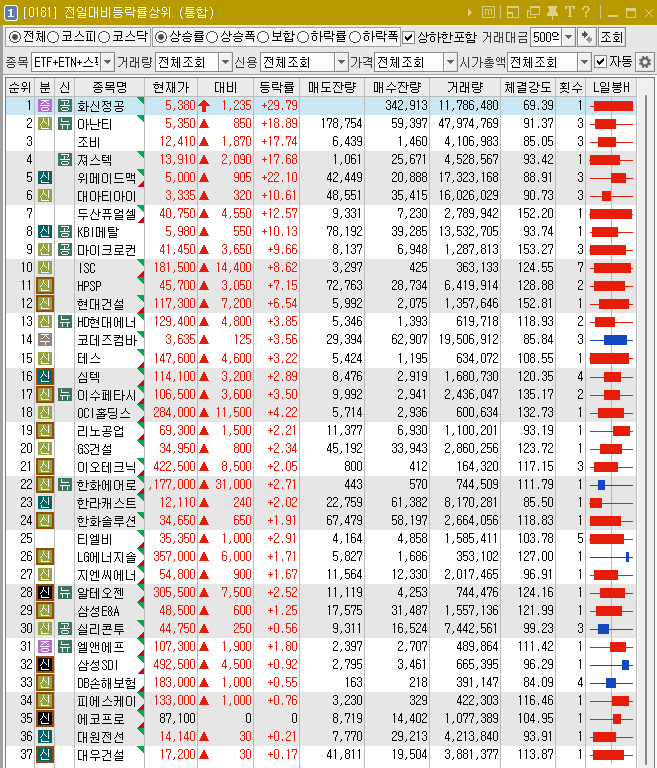
Task: Select the 상승폭 radio button
Action: [x=212, y=37]
